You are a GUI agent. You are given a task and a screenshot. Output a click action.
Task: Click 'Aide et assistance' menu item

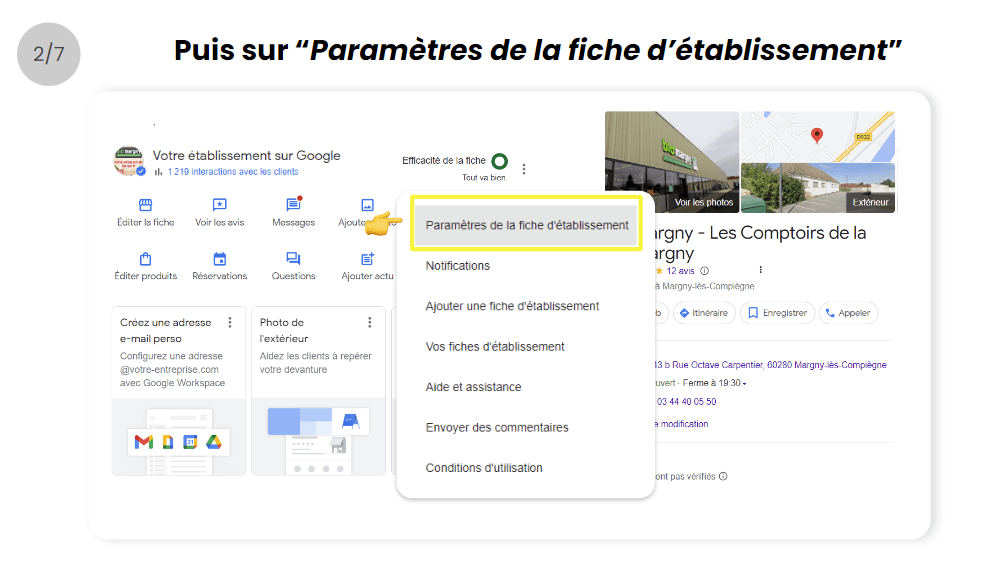click(473, 387)
